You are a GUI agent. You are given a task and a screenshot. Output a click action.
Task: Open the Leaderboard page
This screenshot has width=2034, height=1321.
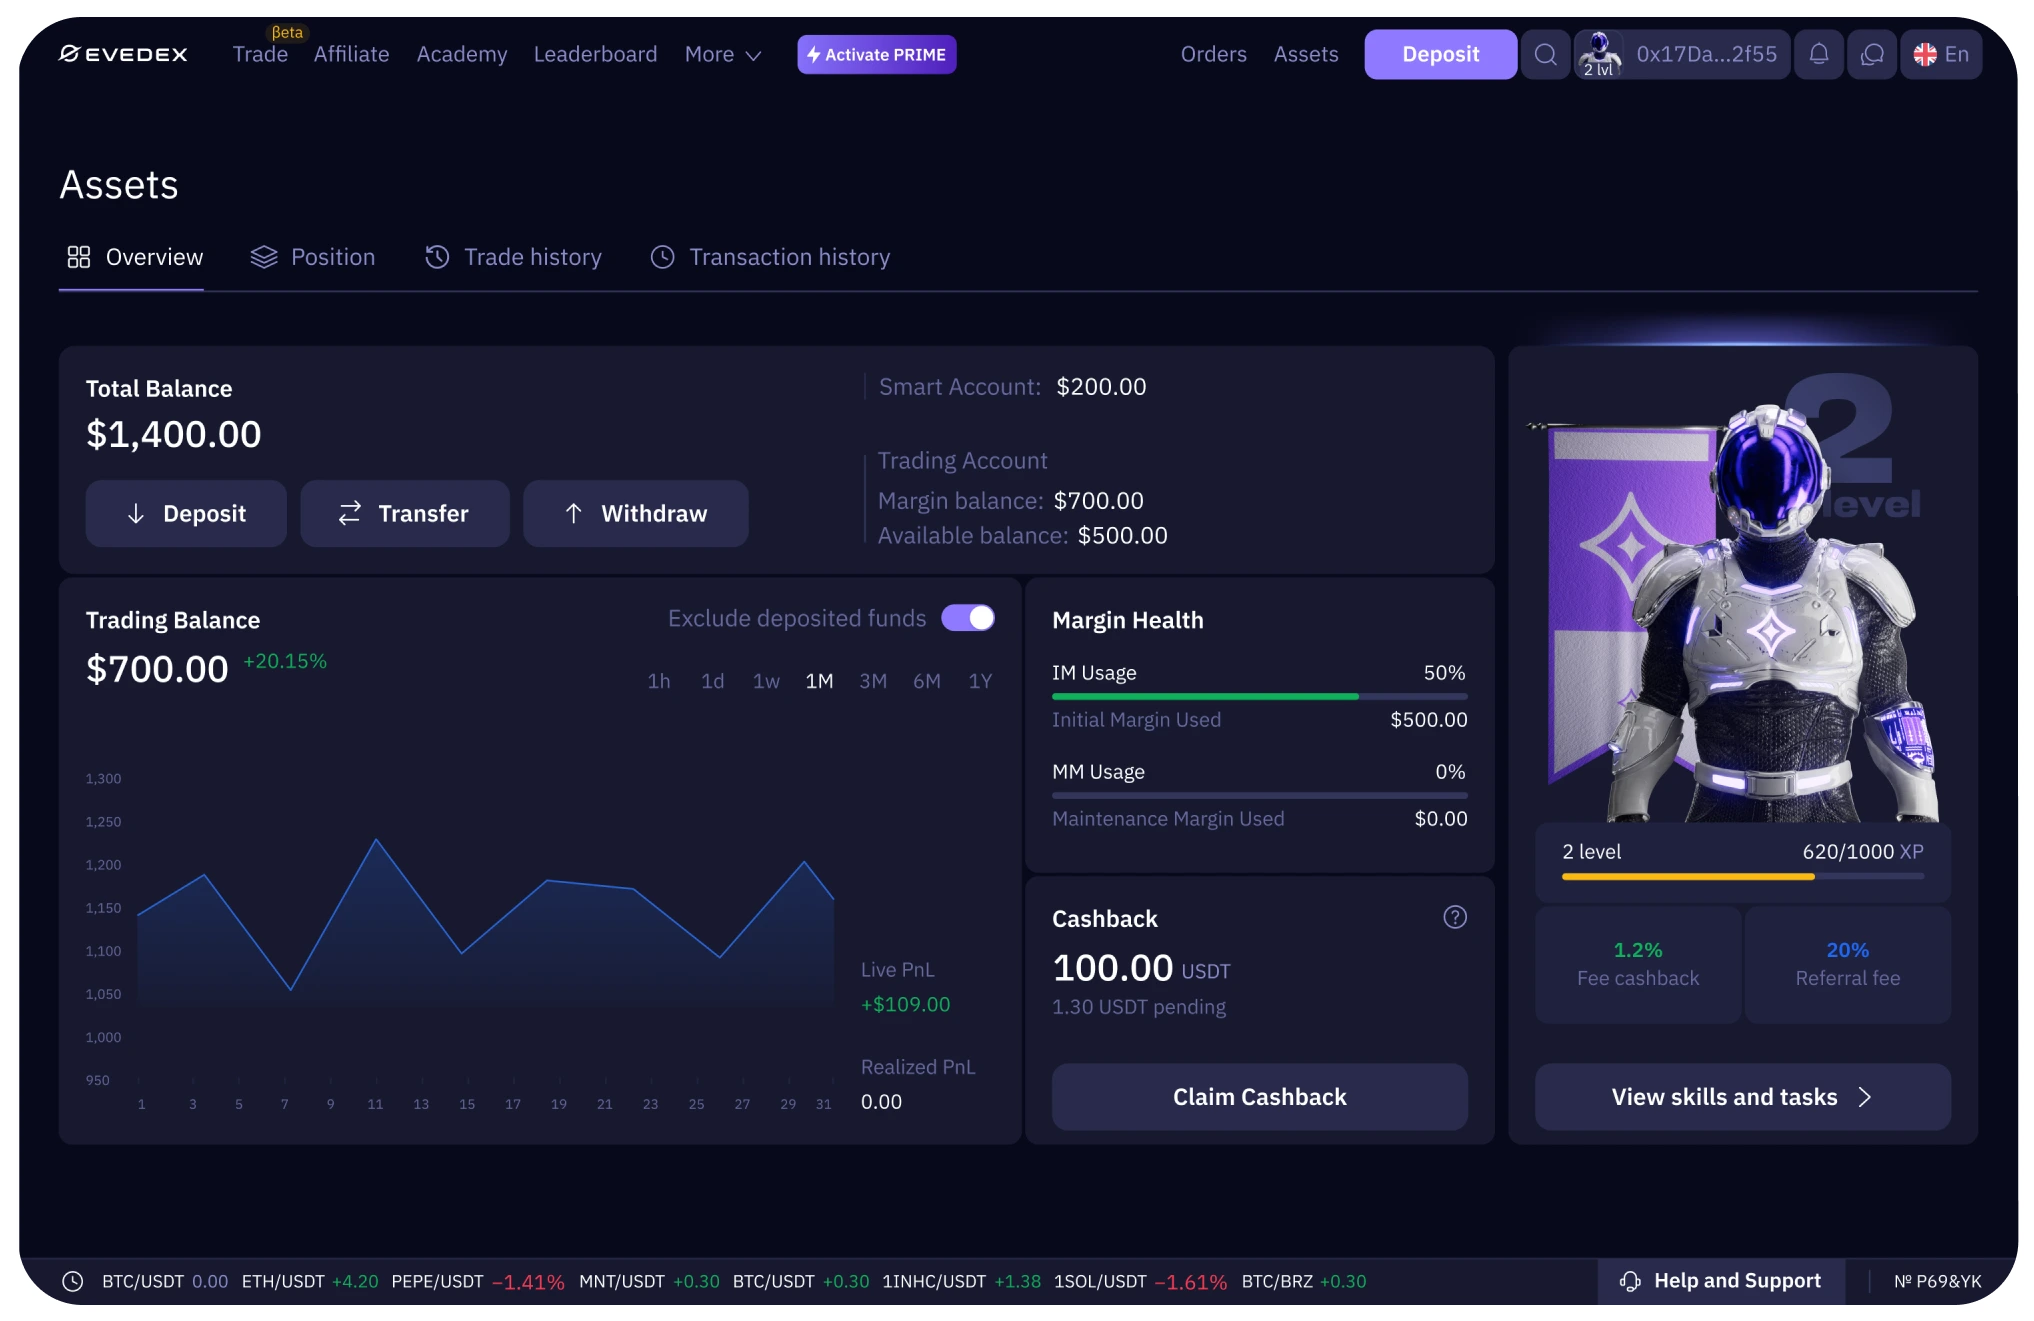595,54
